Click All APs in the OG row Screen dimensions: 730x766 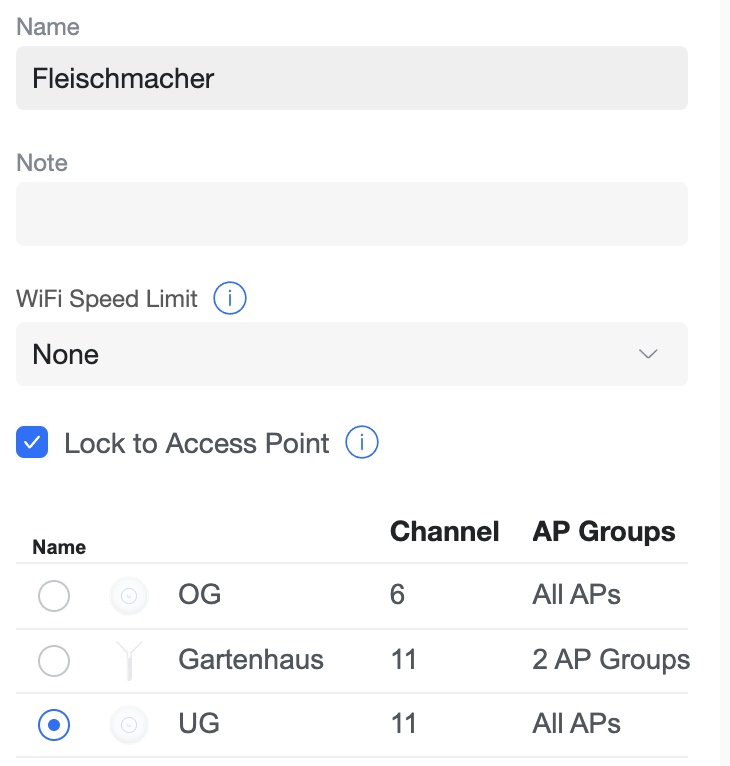(x=576, y=596)
